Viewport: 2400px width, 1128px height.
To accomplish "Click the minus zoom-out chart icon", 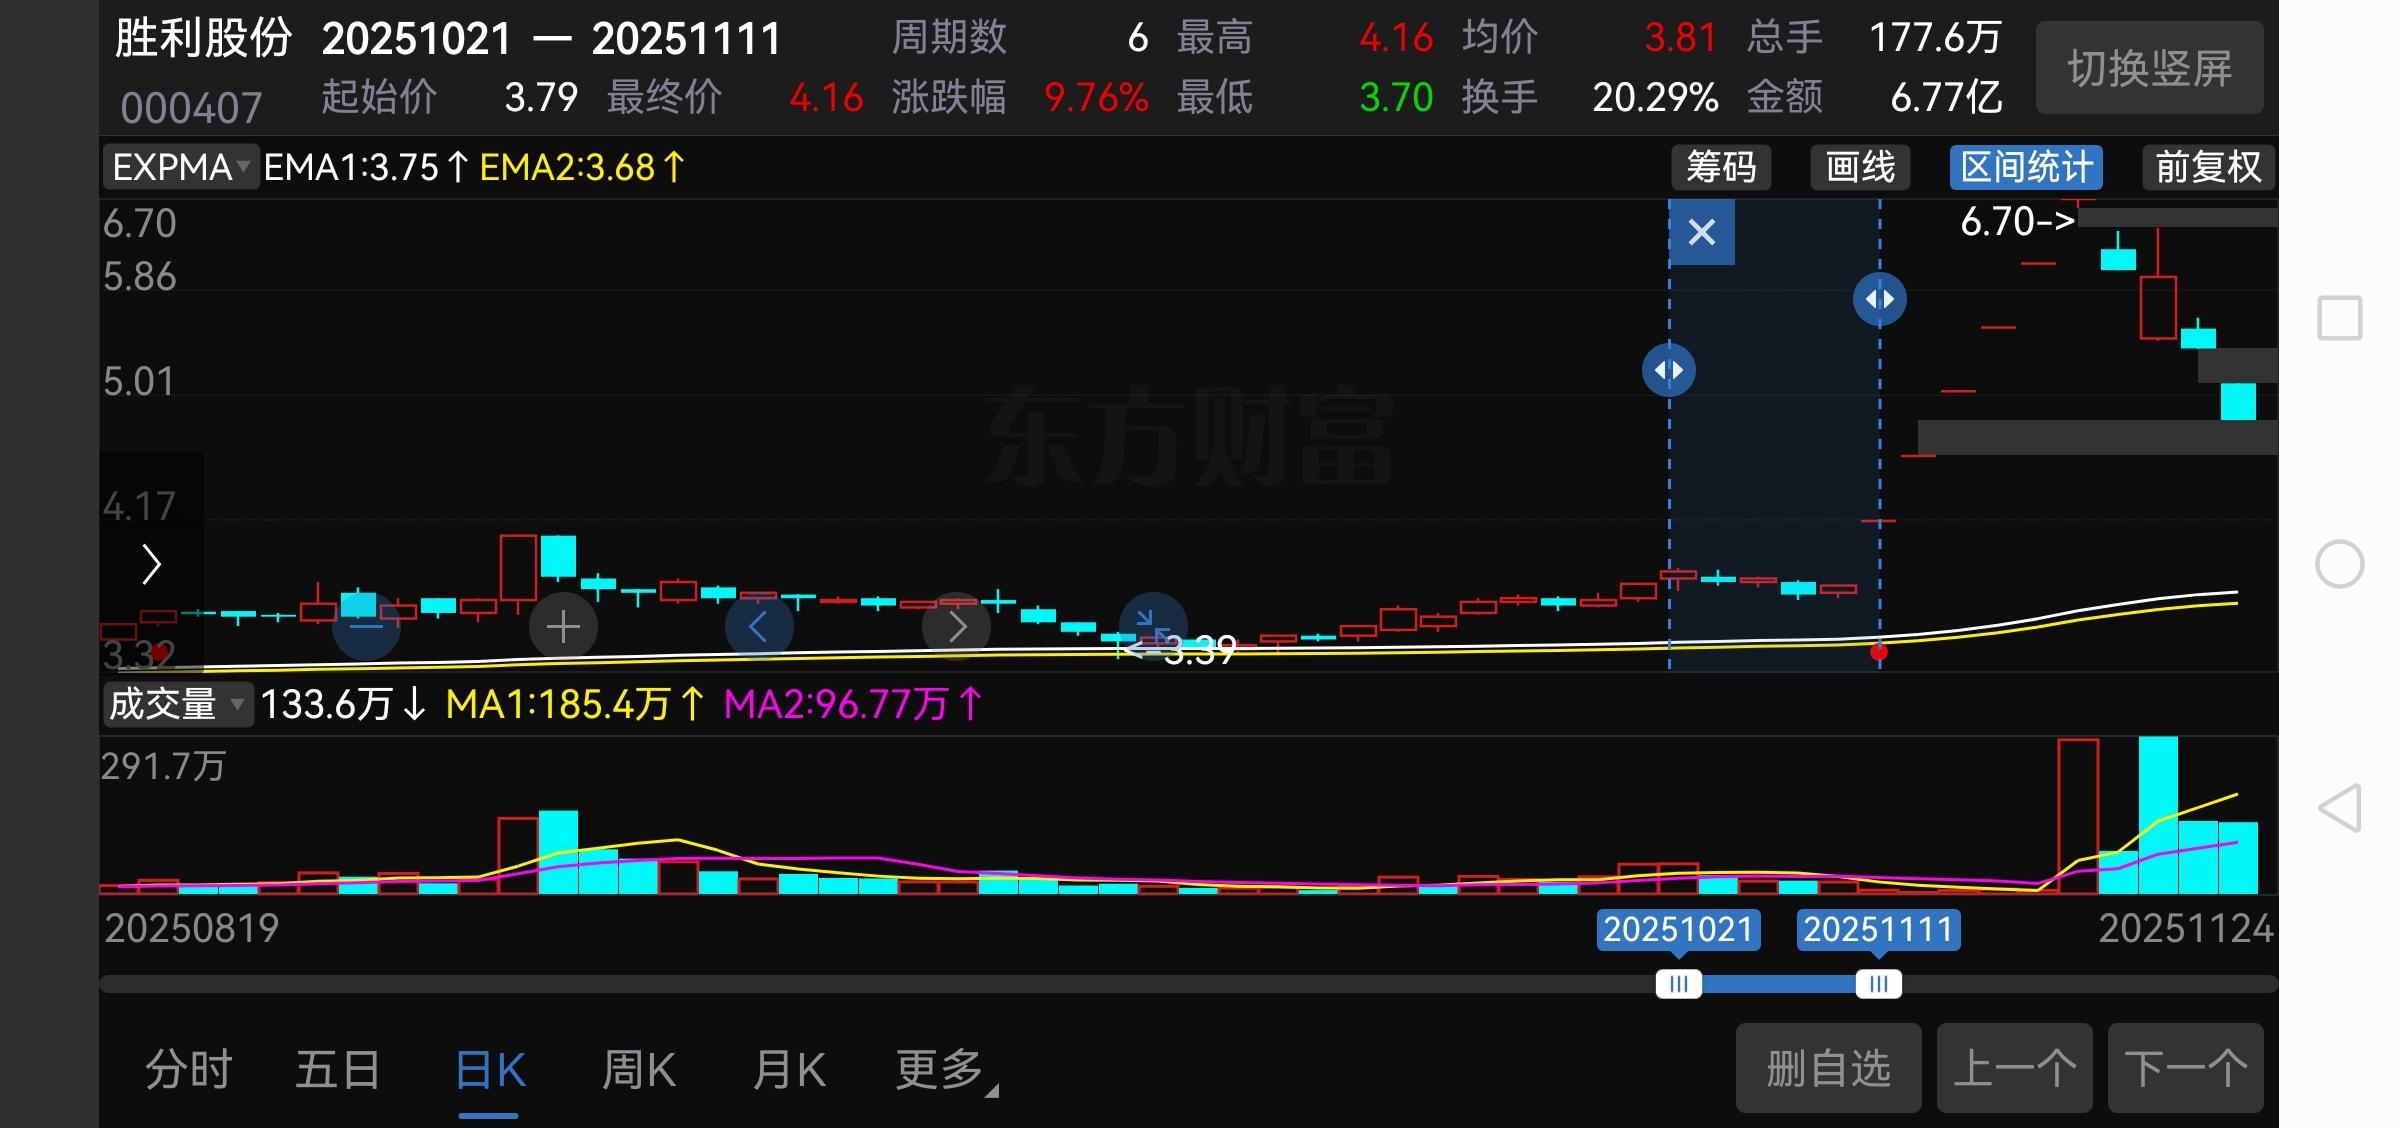I will [x=366, y=627].
